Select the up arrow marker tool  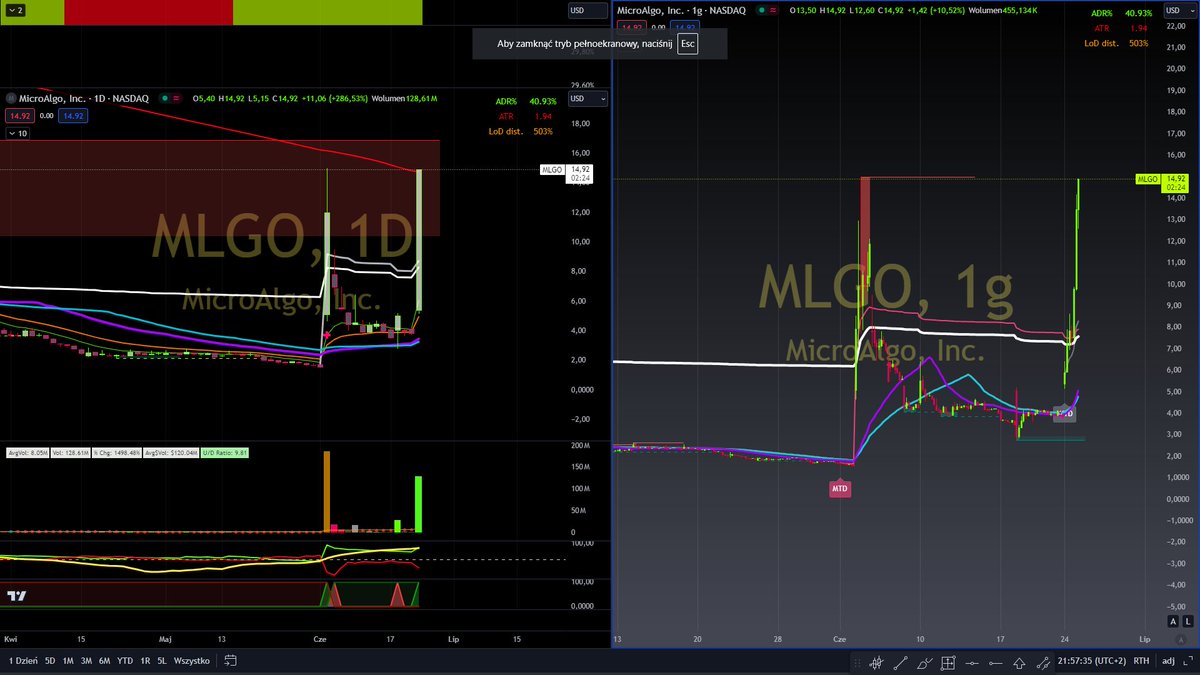pyautogui.click(x=1020, y=662)
